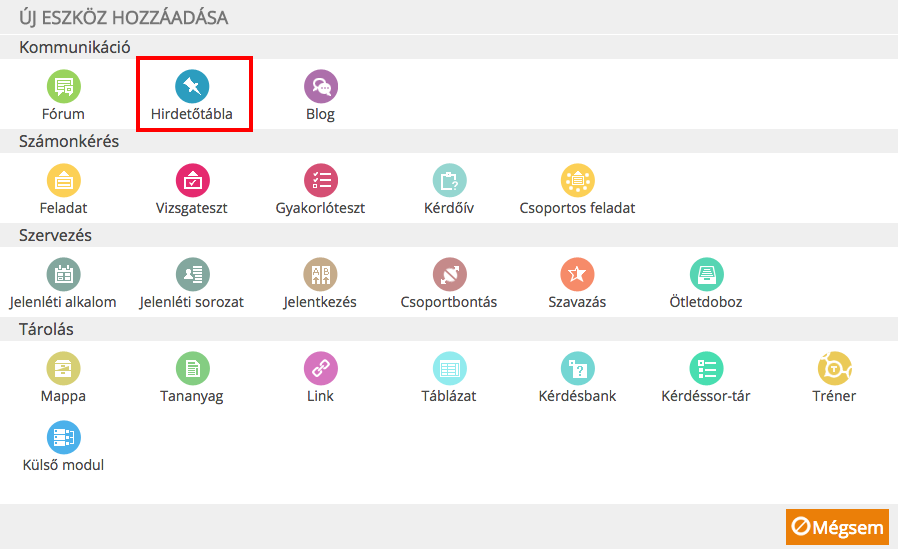Select the Jelenléti alkalom icon
898x549 pixels.
pos(63,274)
